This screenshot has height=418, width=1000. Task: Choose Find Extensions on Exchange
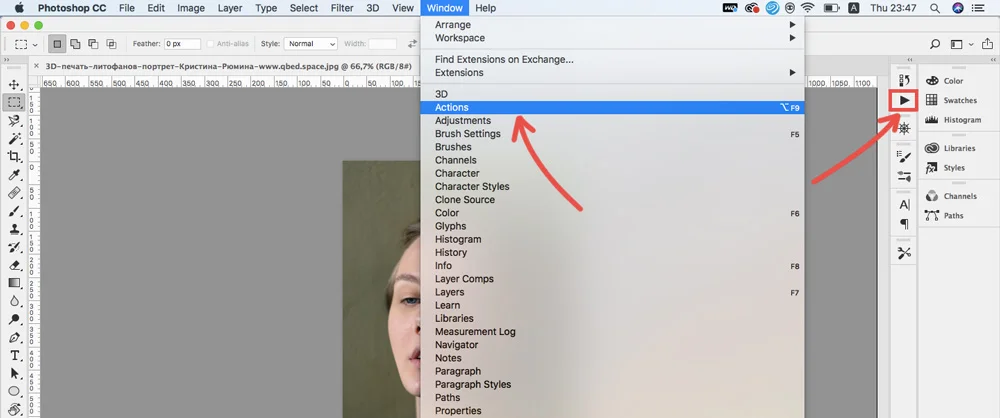(612, 59)
